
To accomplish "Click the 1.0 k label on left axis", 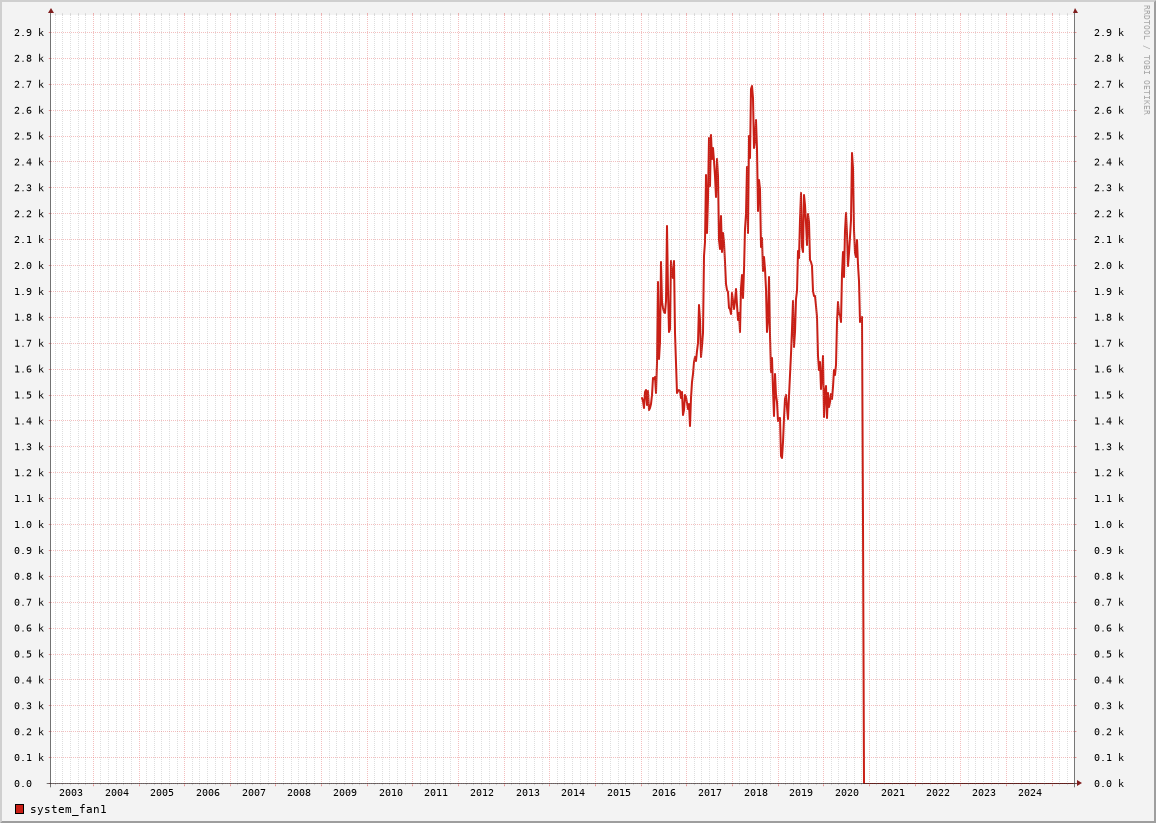I will [29, 525].
